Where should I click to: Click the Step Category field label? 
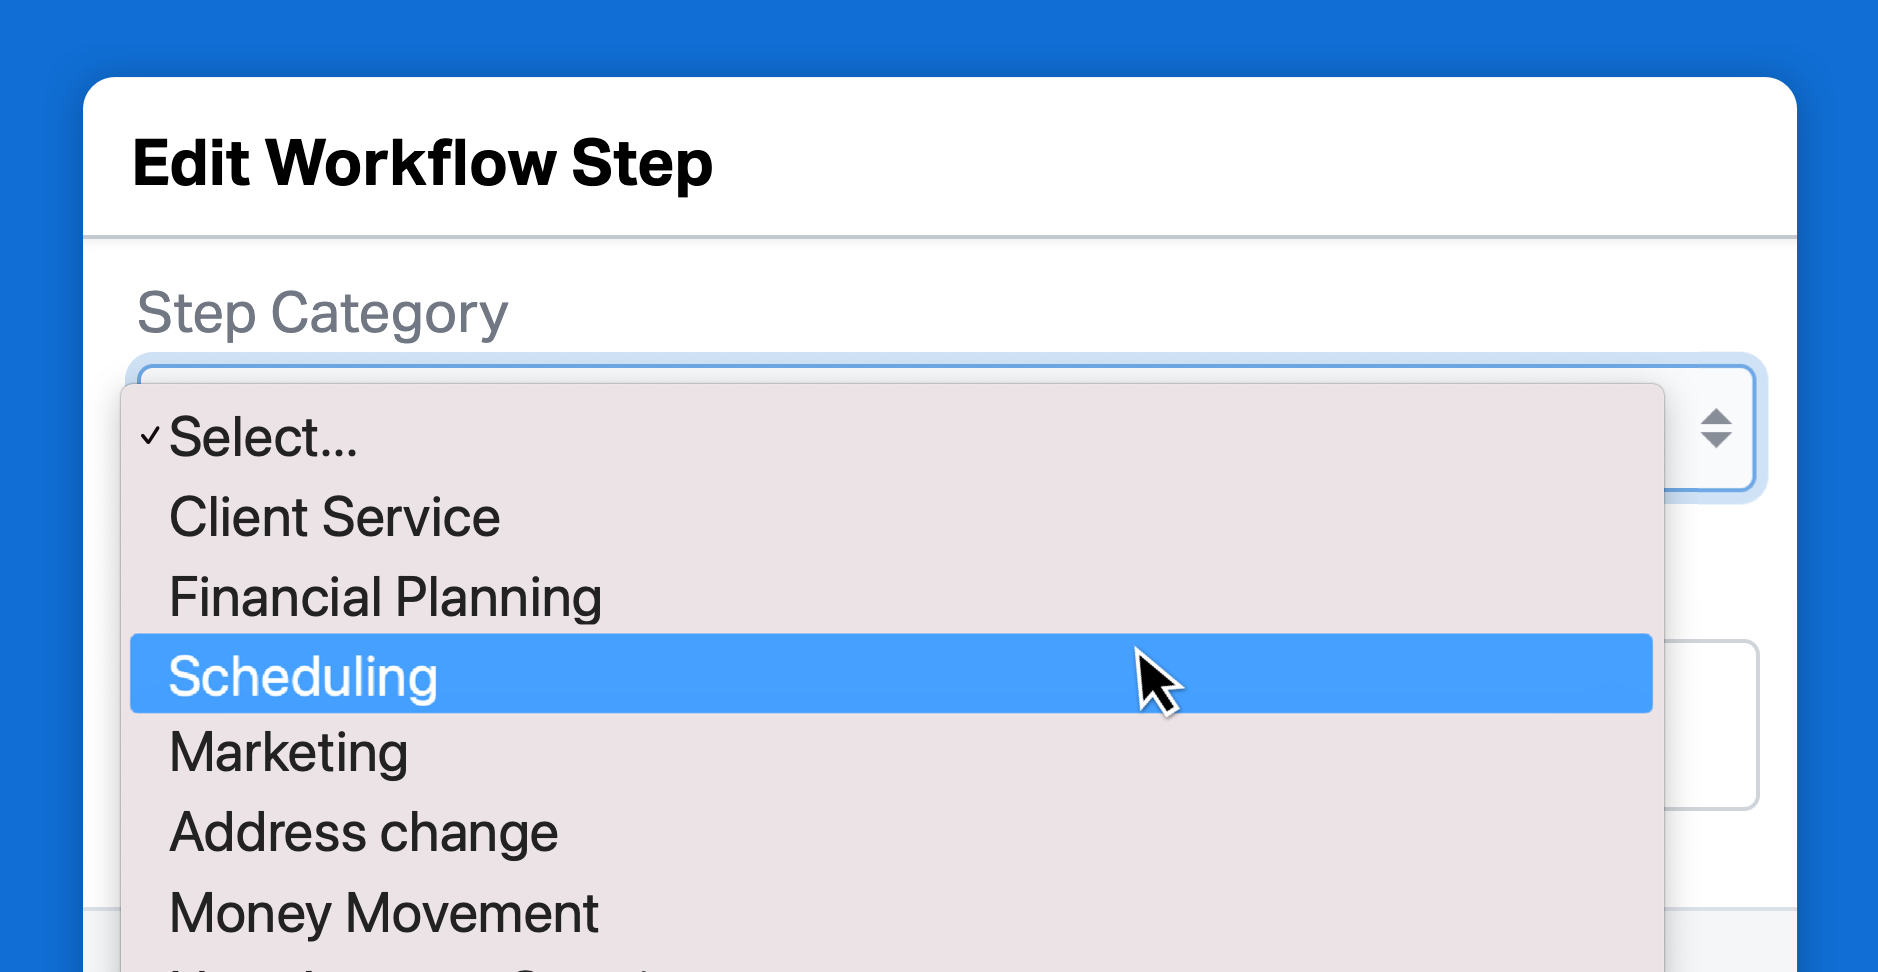(322, 314)
